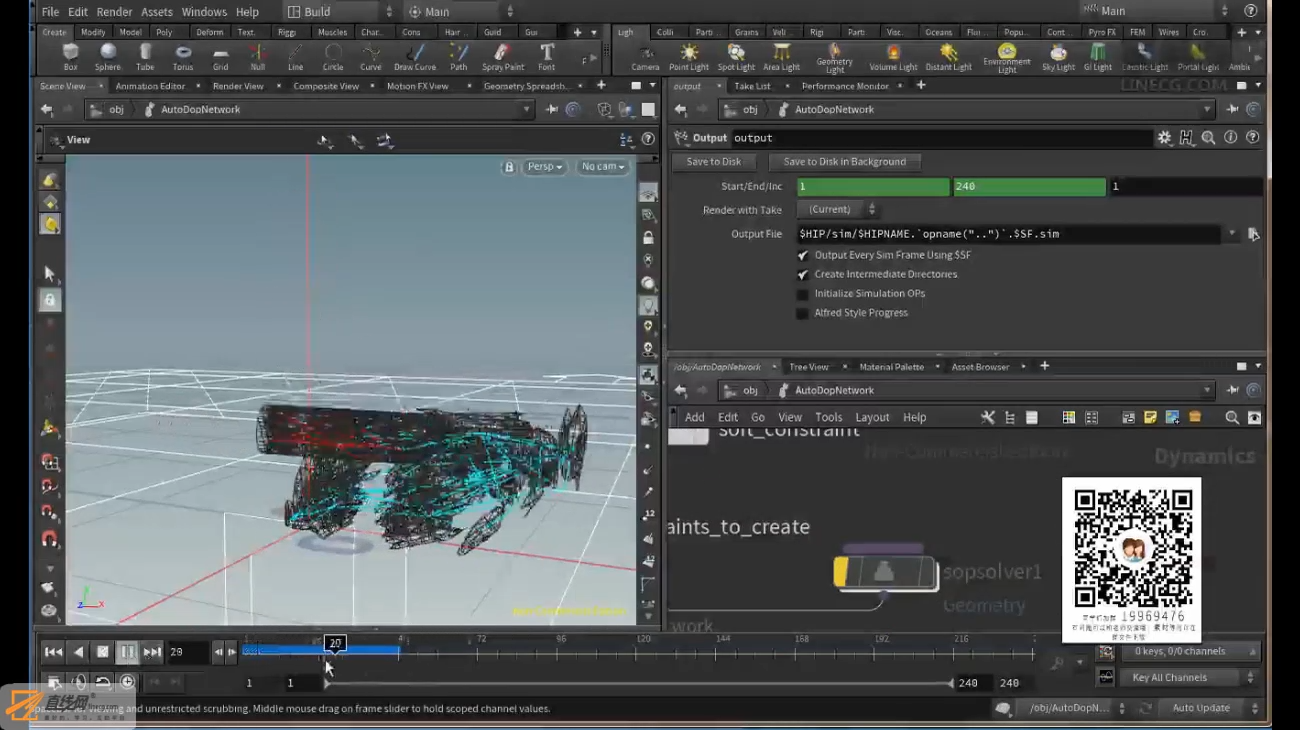The height and width of the screenshot is (730, 1300).
Task: Select the Spray Paint shelf tool
Action: [503, 56]
